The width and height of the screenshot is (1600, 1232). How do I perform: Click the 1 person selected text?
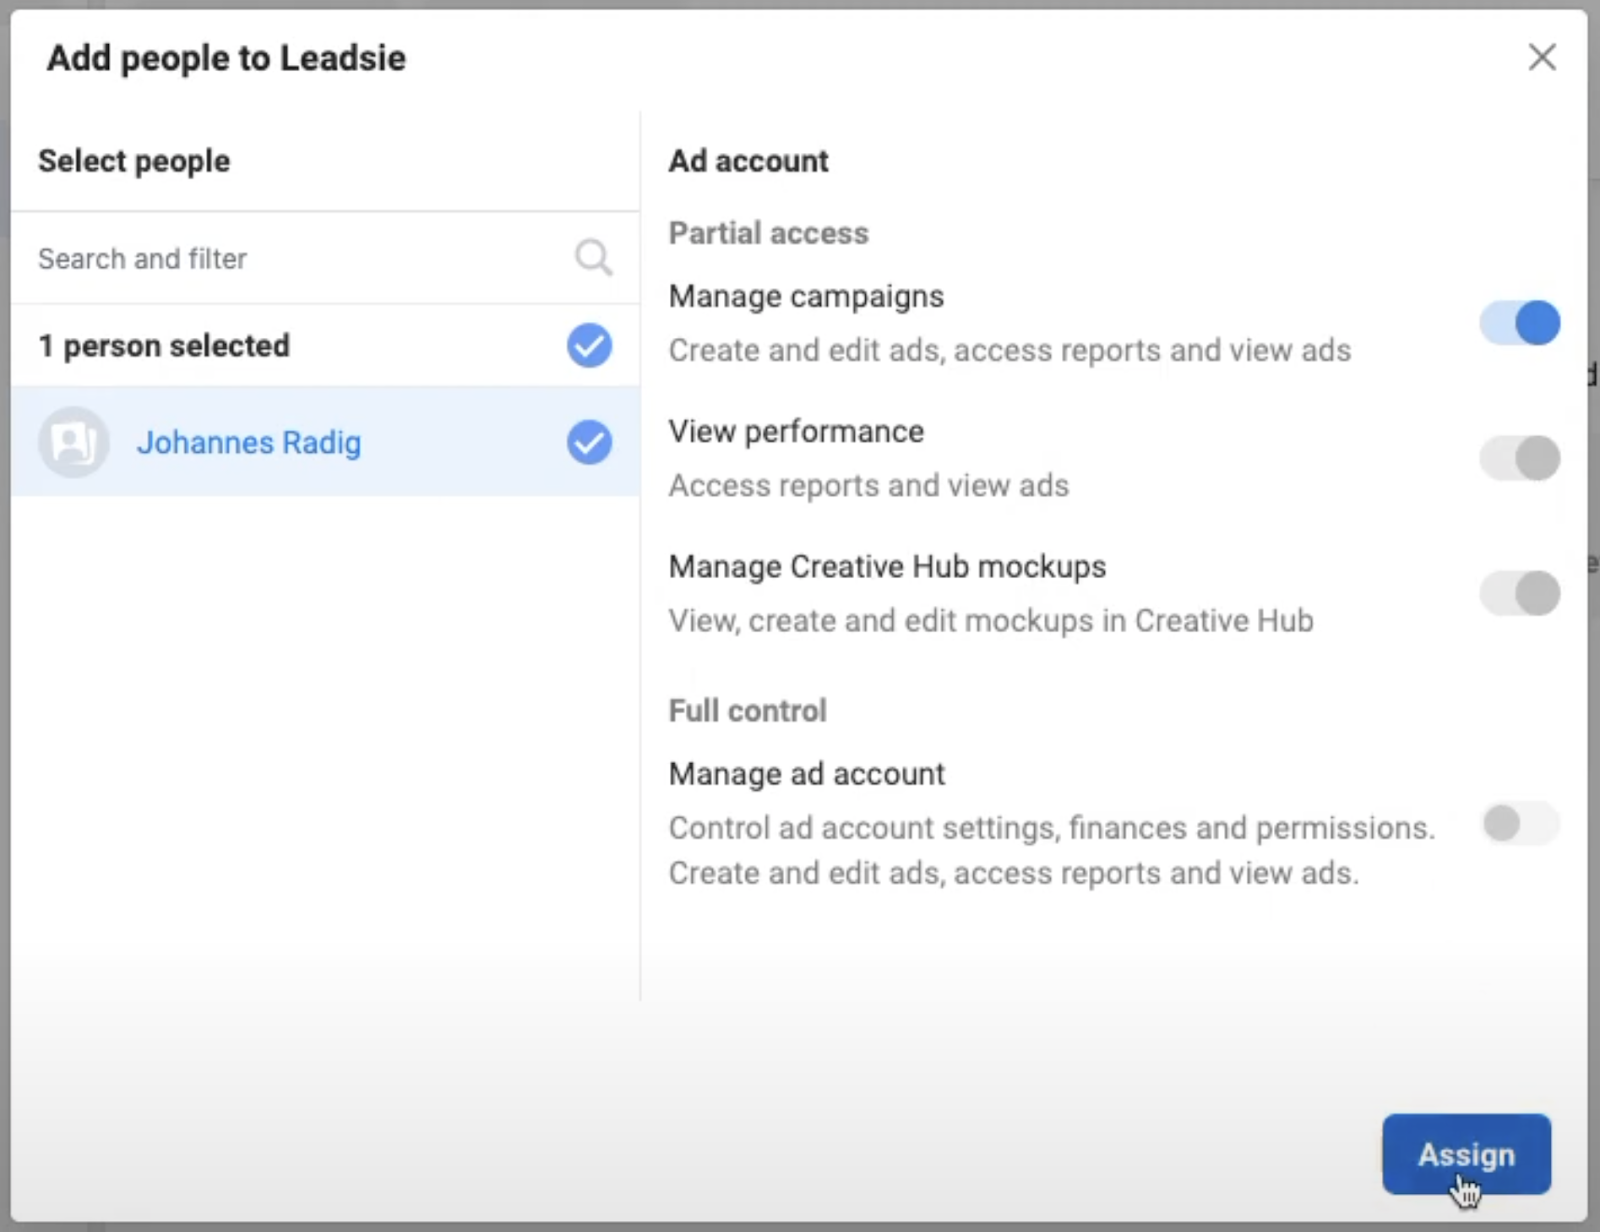click(x=164, y=346)
